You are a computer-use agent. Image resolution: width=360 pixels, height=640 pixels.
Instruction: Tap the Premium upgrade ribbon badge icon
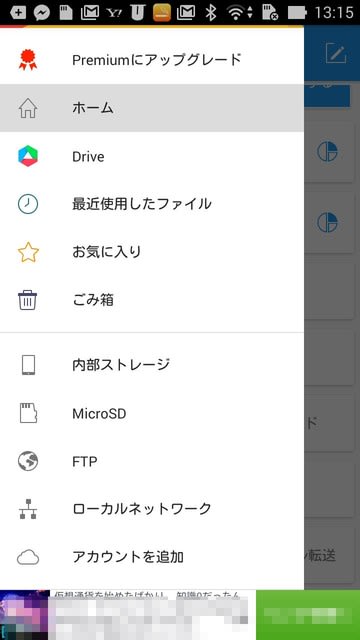pyautogui.click(x=28, y=60)
